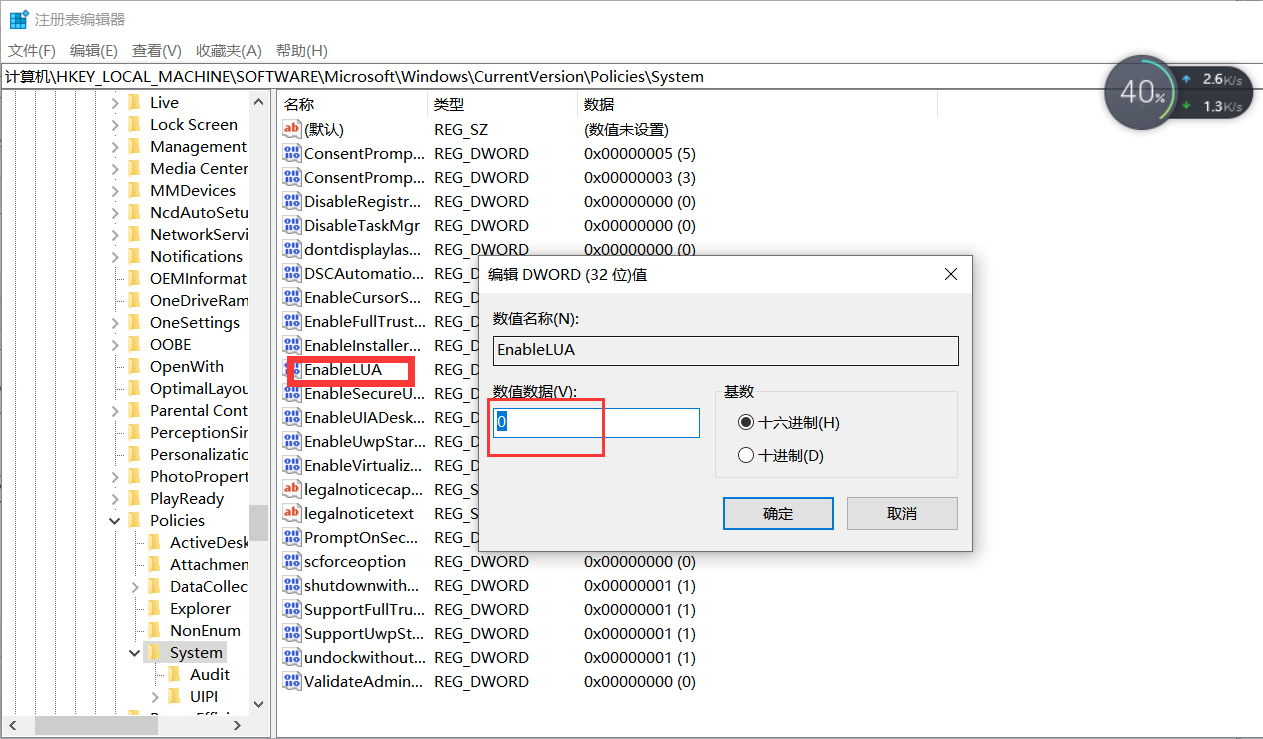
Task: Open the 收藏夹(A) menu
Action: point(228,50)
